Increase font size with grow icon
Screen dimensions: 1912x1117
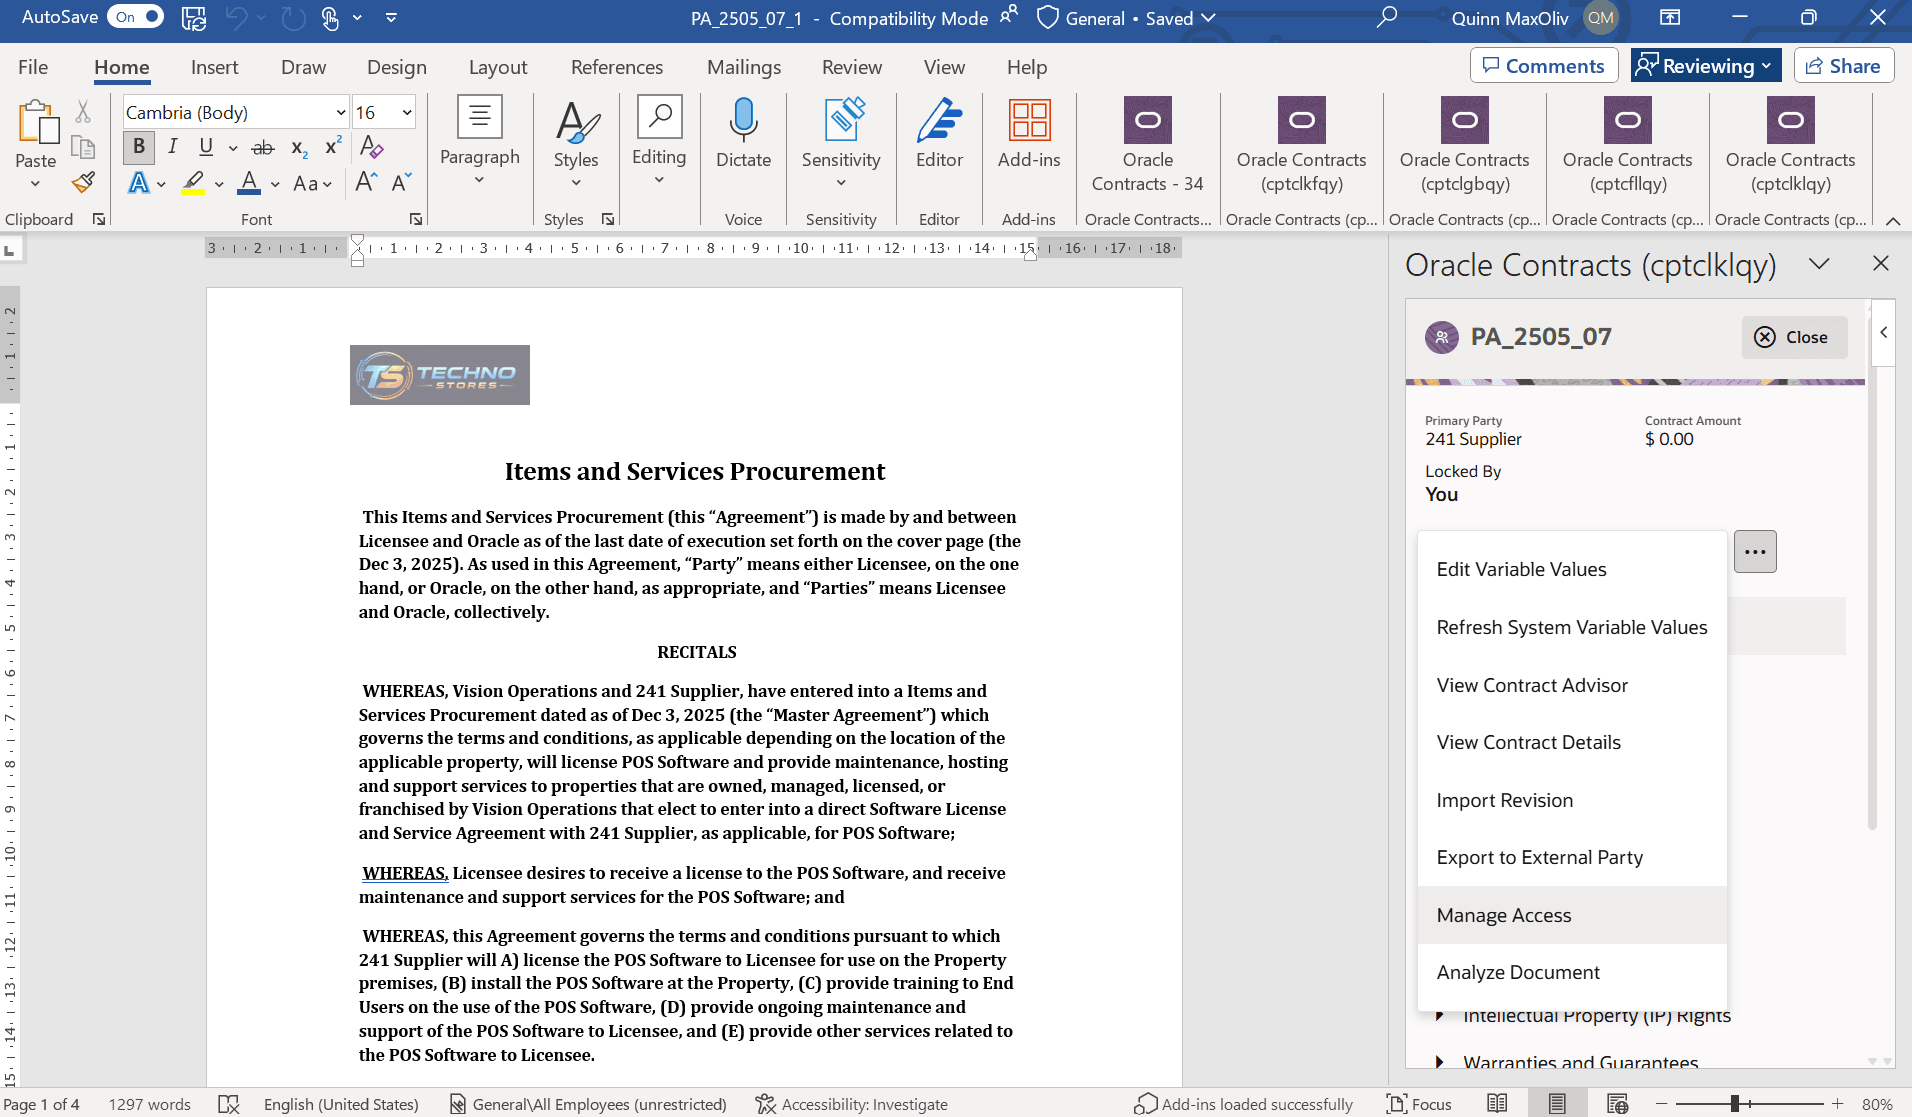(x=366, y=182)
